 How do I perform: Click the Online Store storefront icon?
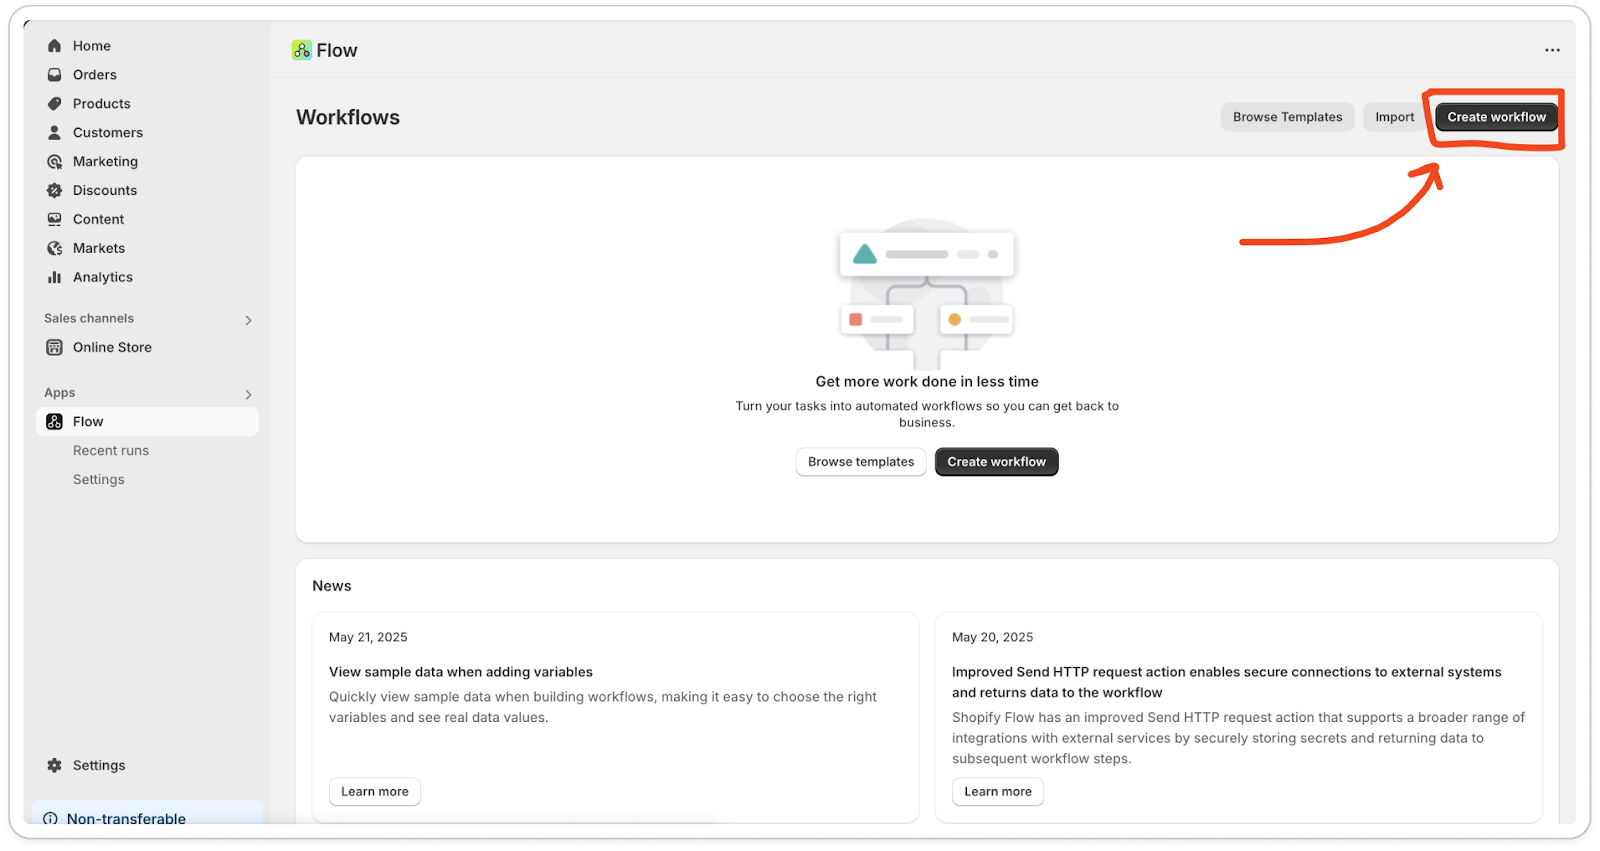pos(55,348)
